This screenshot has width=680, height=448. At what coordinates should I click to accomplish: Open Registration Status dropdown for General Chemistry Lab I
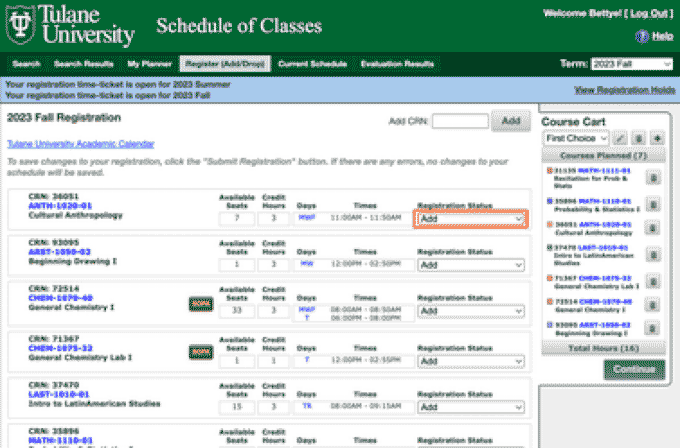pyautogui.click(x=471, y=361)
